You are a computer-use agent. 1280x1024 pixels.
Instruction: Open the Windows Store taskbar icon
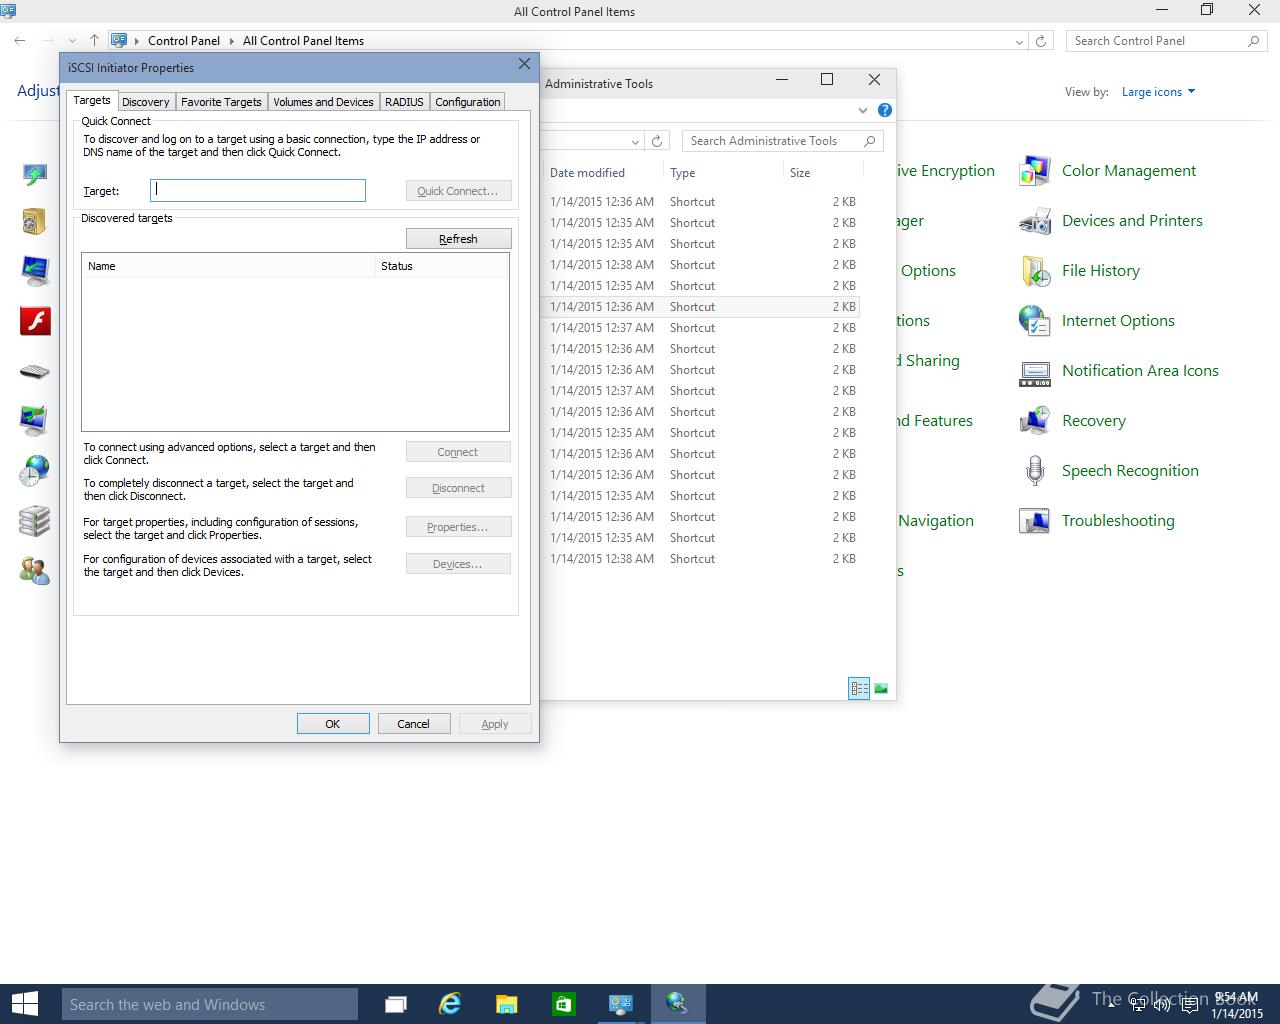pyautogui.click(x=563, y=1004)
